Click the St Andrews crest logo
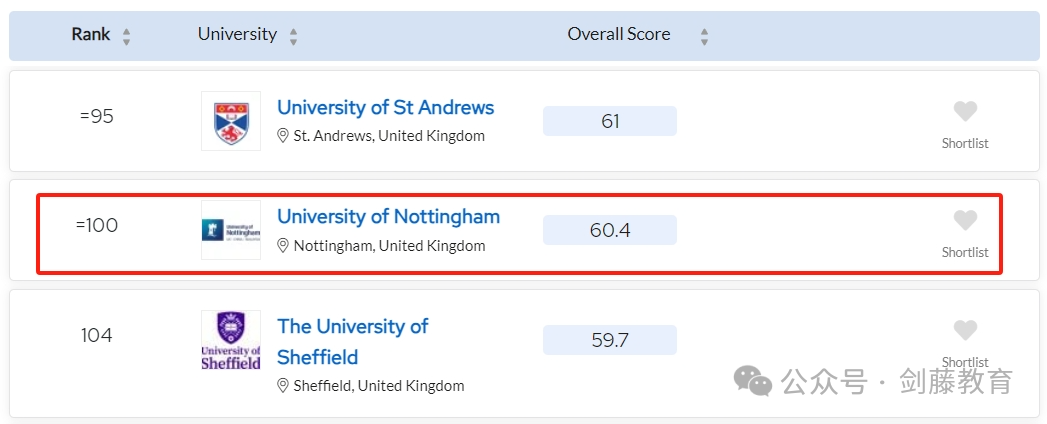Viewport: 1047px width, 424px height. (231, 121)
